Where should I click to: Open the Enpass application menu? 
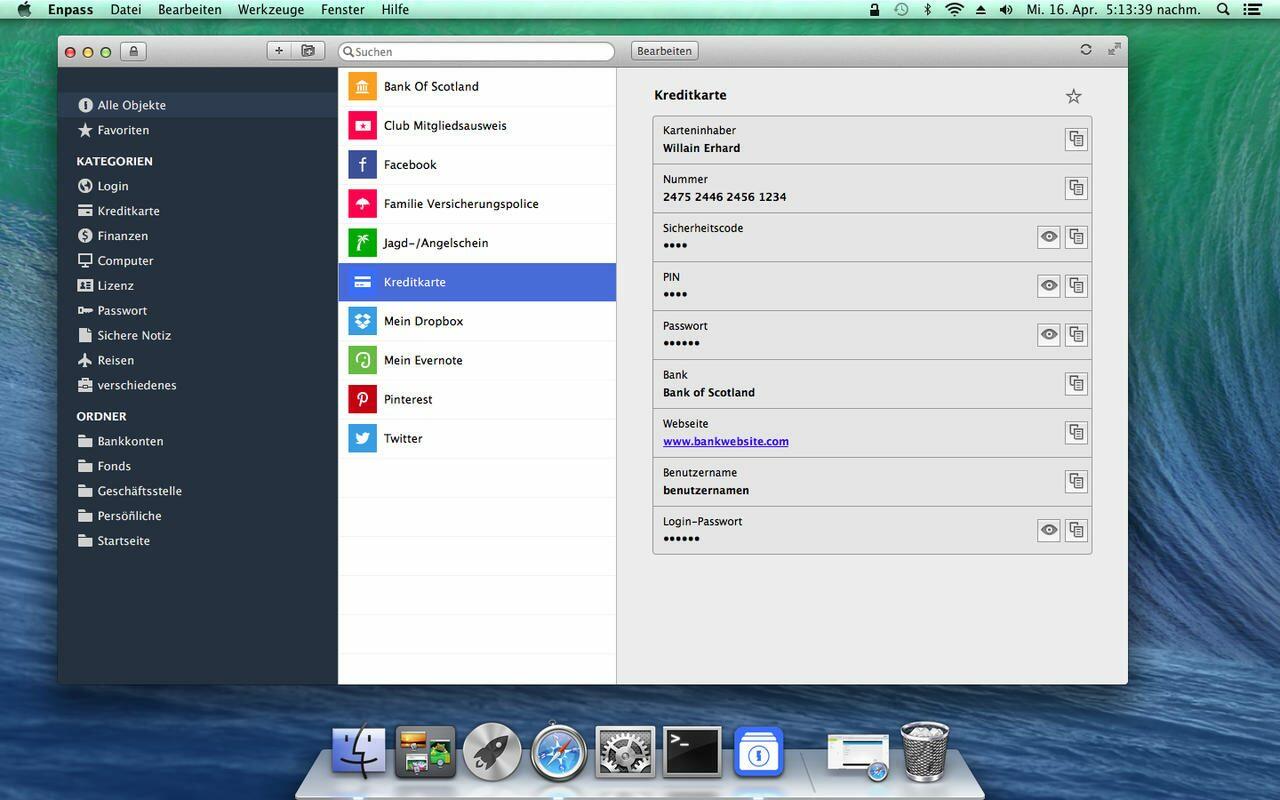70,9
